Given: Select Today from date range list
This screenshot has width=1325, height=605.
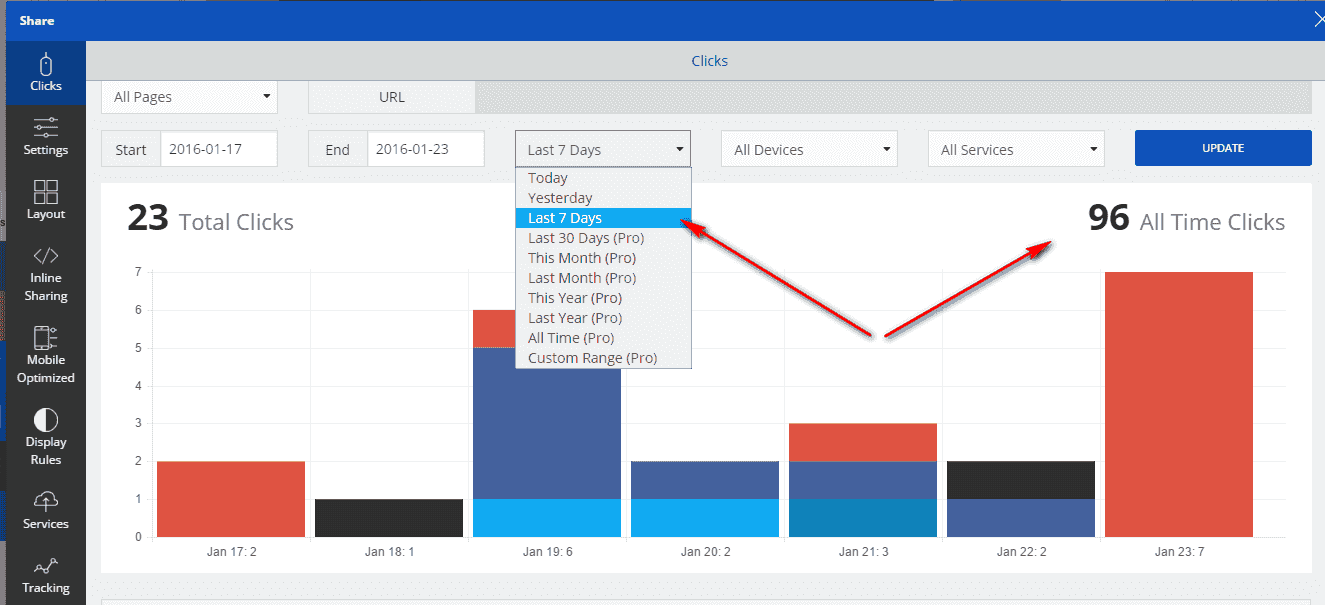Looking at the screenshot, I should coord(548,178).
